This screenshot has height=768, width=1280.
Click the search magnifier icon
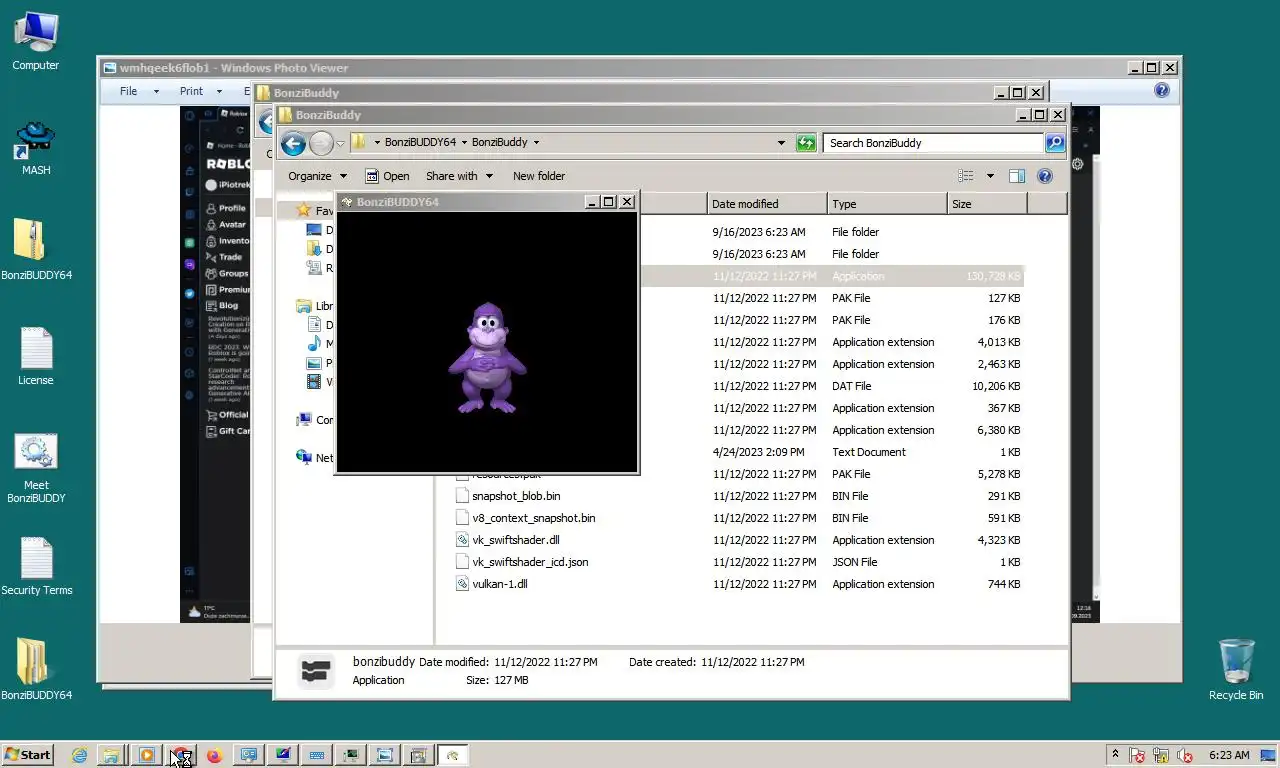point(1055,143)
